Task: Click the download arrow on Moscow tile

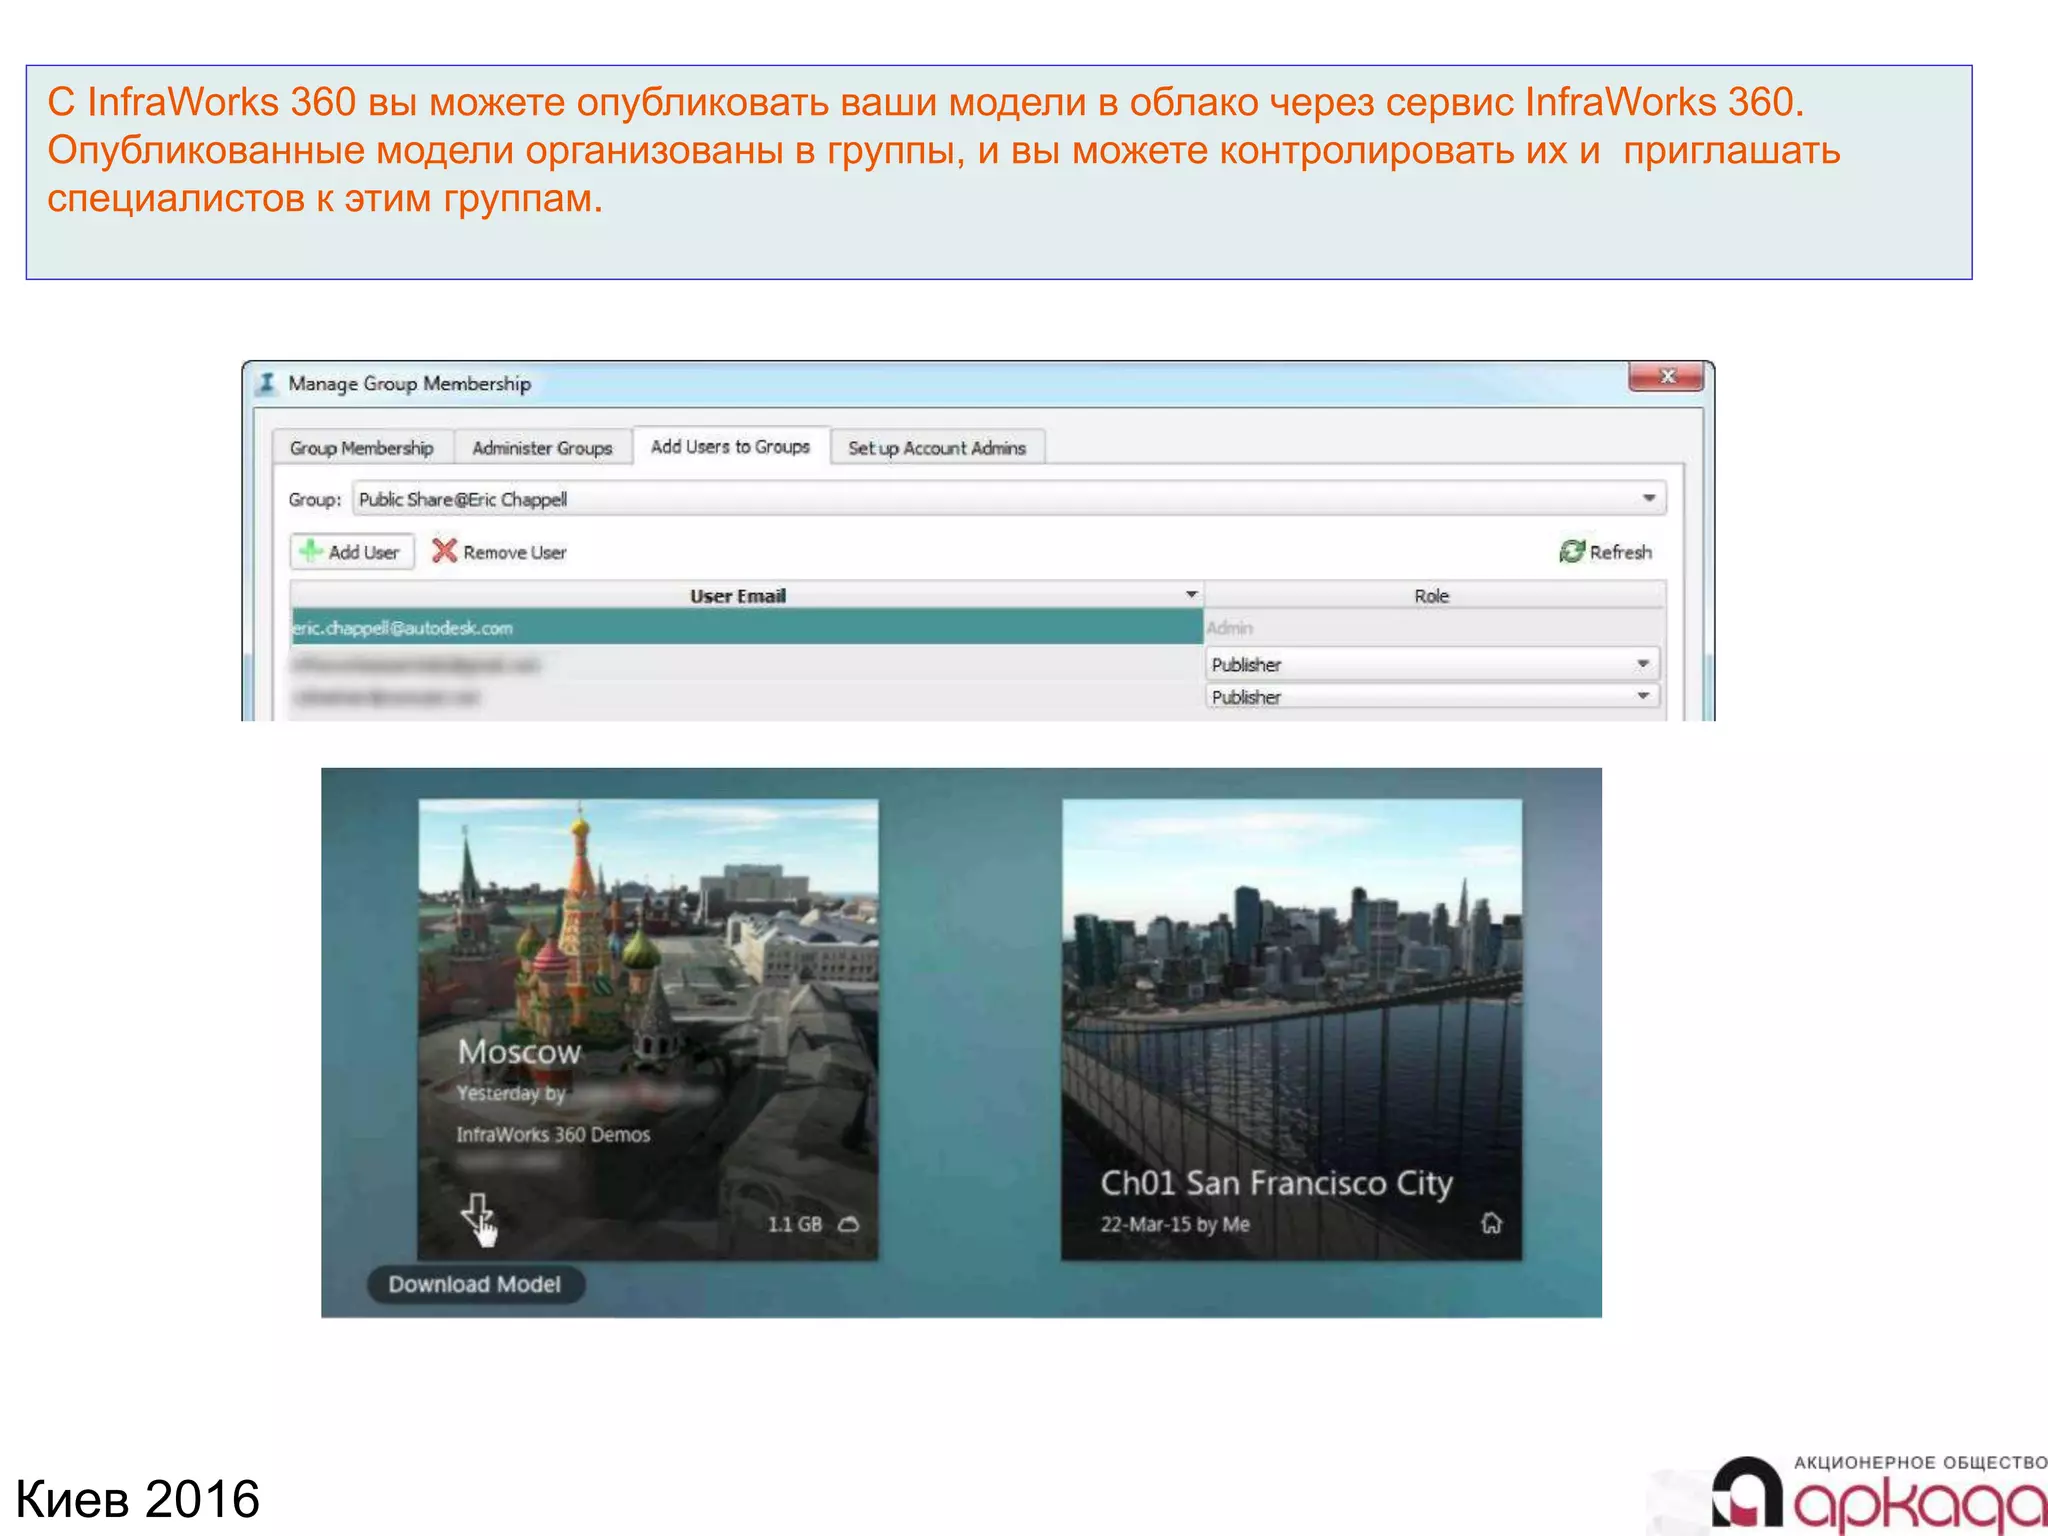Action: point(477,1214)
